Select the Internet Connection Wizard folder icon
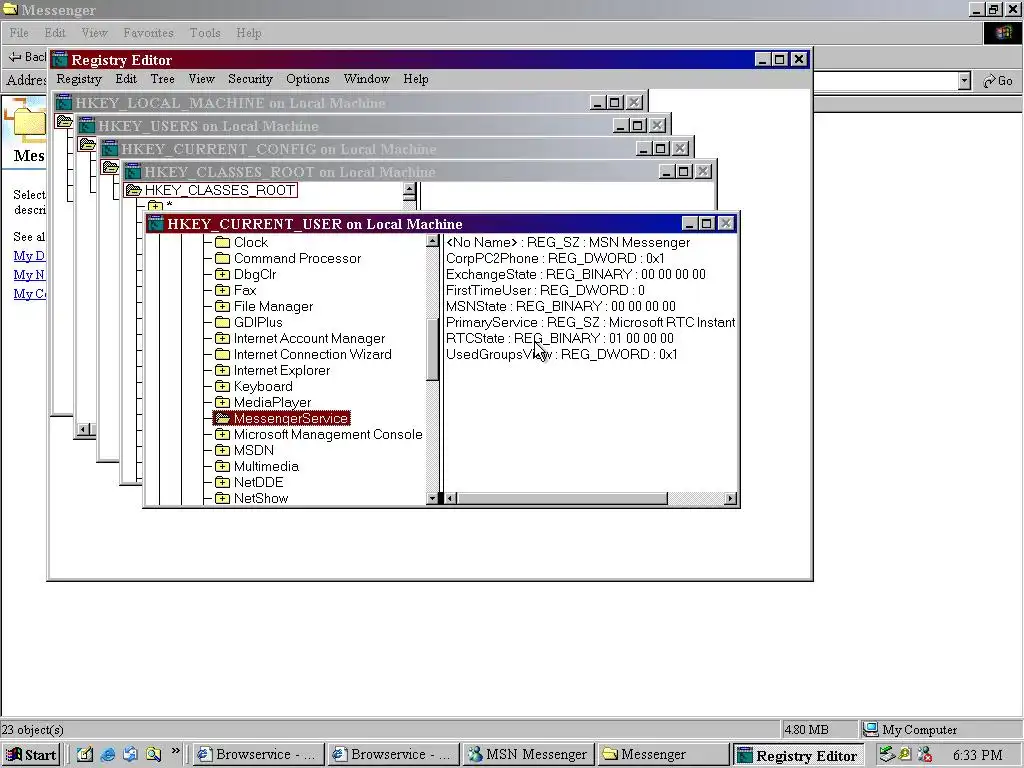 (x=223, y=354)
